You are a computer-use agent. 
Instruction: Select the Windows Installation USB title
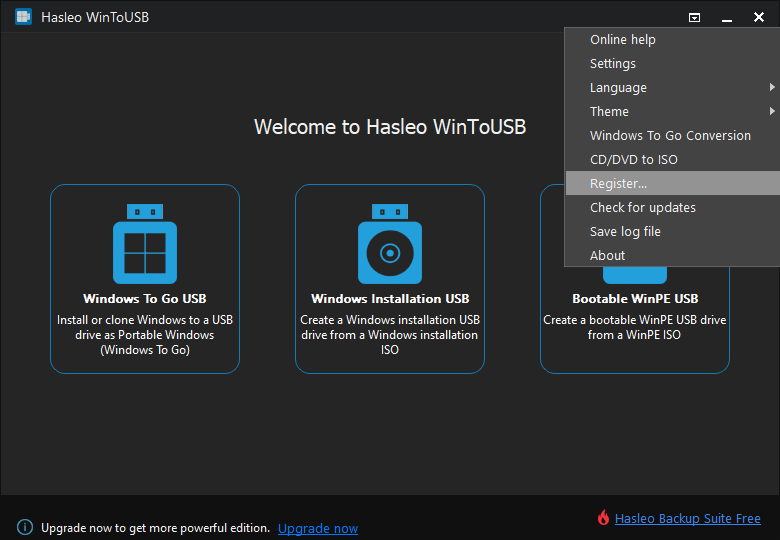pos(390,298)
